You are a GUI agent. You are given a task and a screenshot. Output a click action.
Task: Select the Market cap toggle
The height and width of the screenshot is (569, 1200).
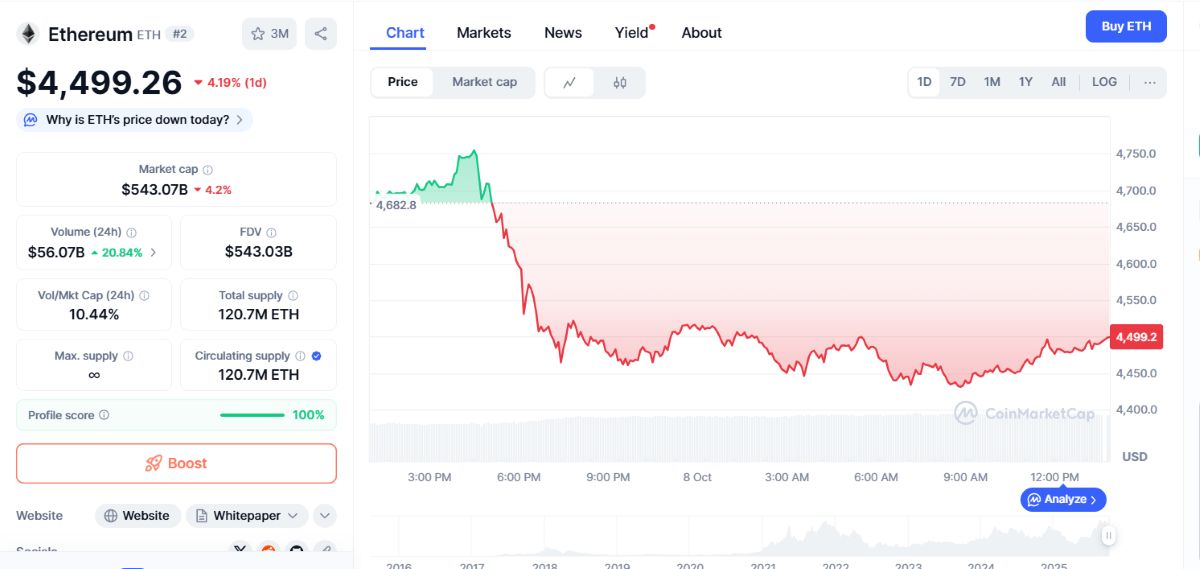click(485, 82)
